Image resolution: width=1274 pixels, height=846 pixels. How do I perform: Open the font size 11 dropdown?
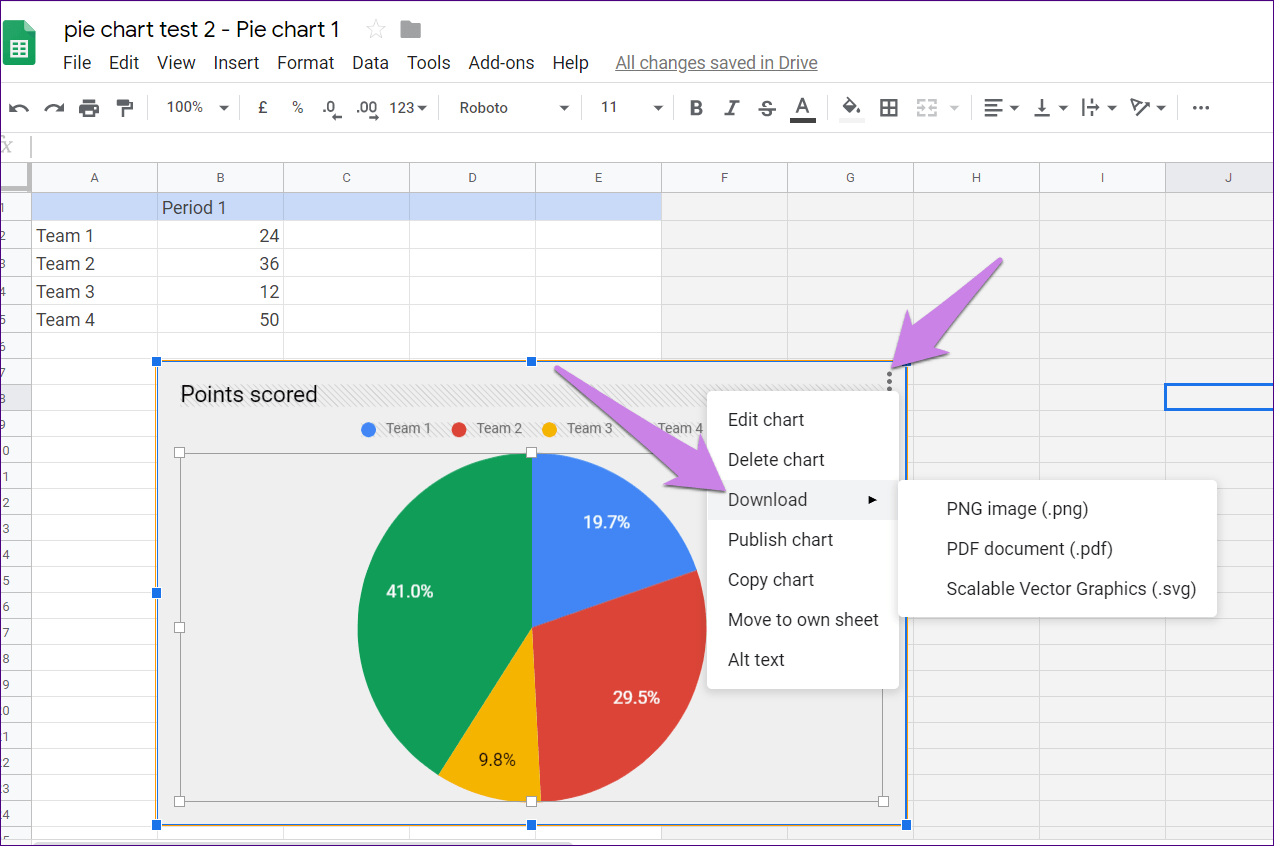tap(631, 108)
